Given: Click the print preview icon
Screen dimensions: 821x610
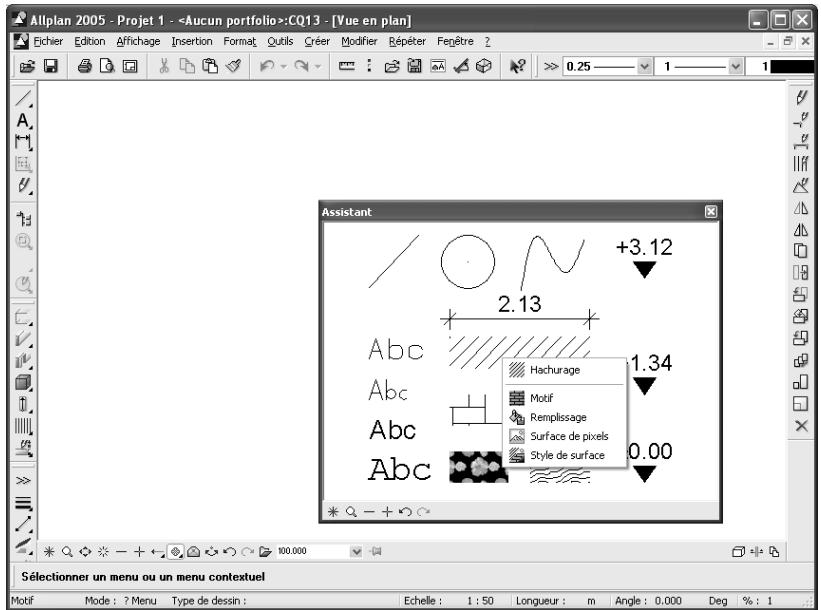Looking at the screenshot, I should (107, 66).
